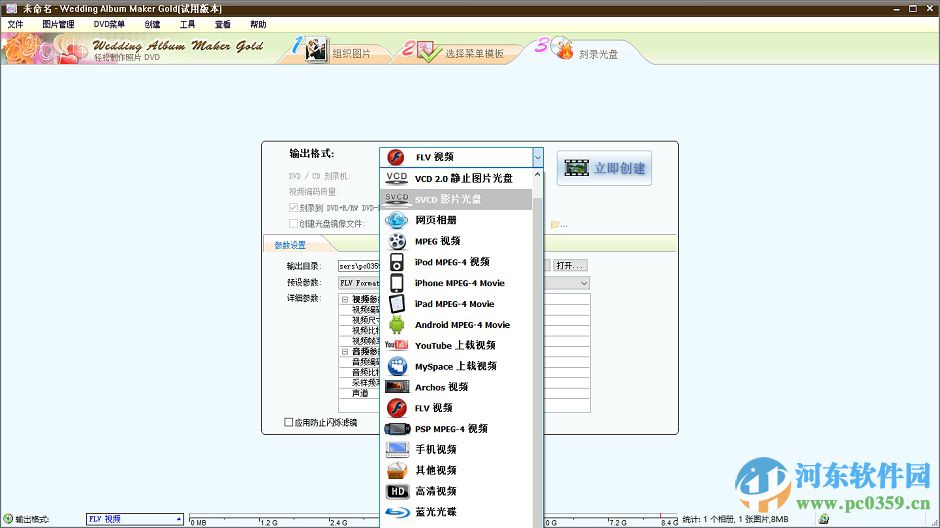Toggle burn to DVD+R/RW checkbox
The height and width of the screenshot is (528, 940).
(293, 207)
